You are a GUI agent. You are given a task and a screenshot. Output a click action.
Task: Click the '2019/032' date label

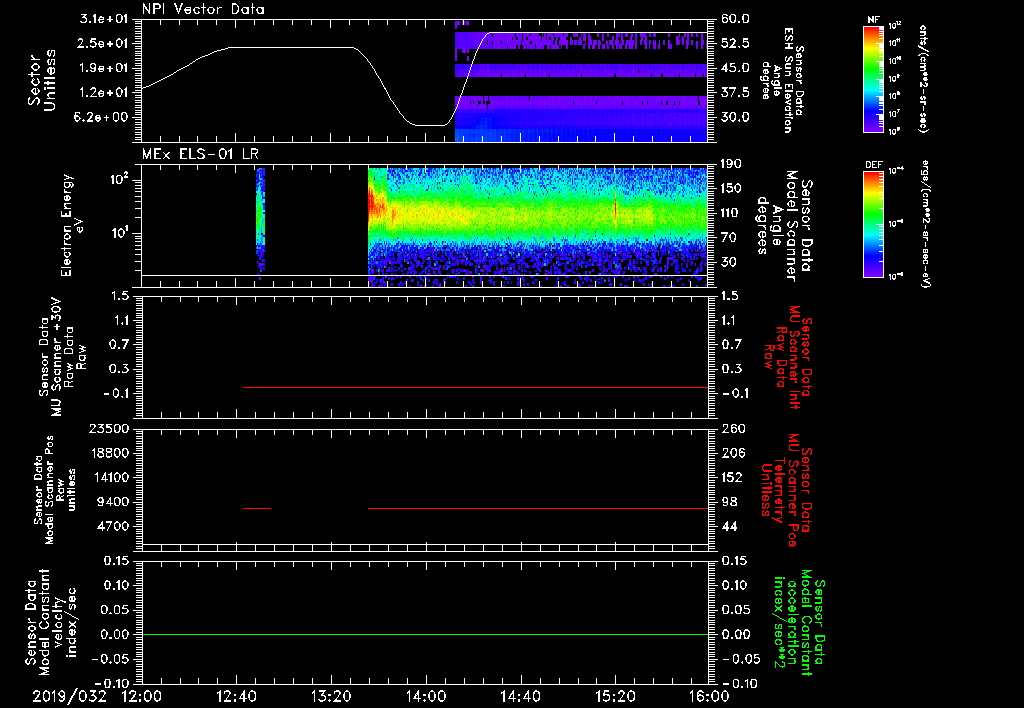click(69, 696)
